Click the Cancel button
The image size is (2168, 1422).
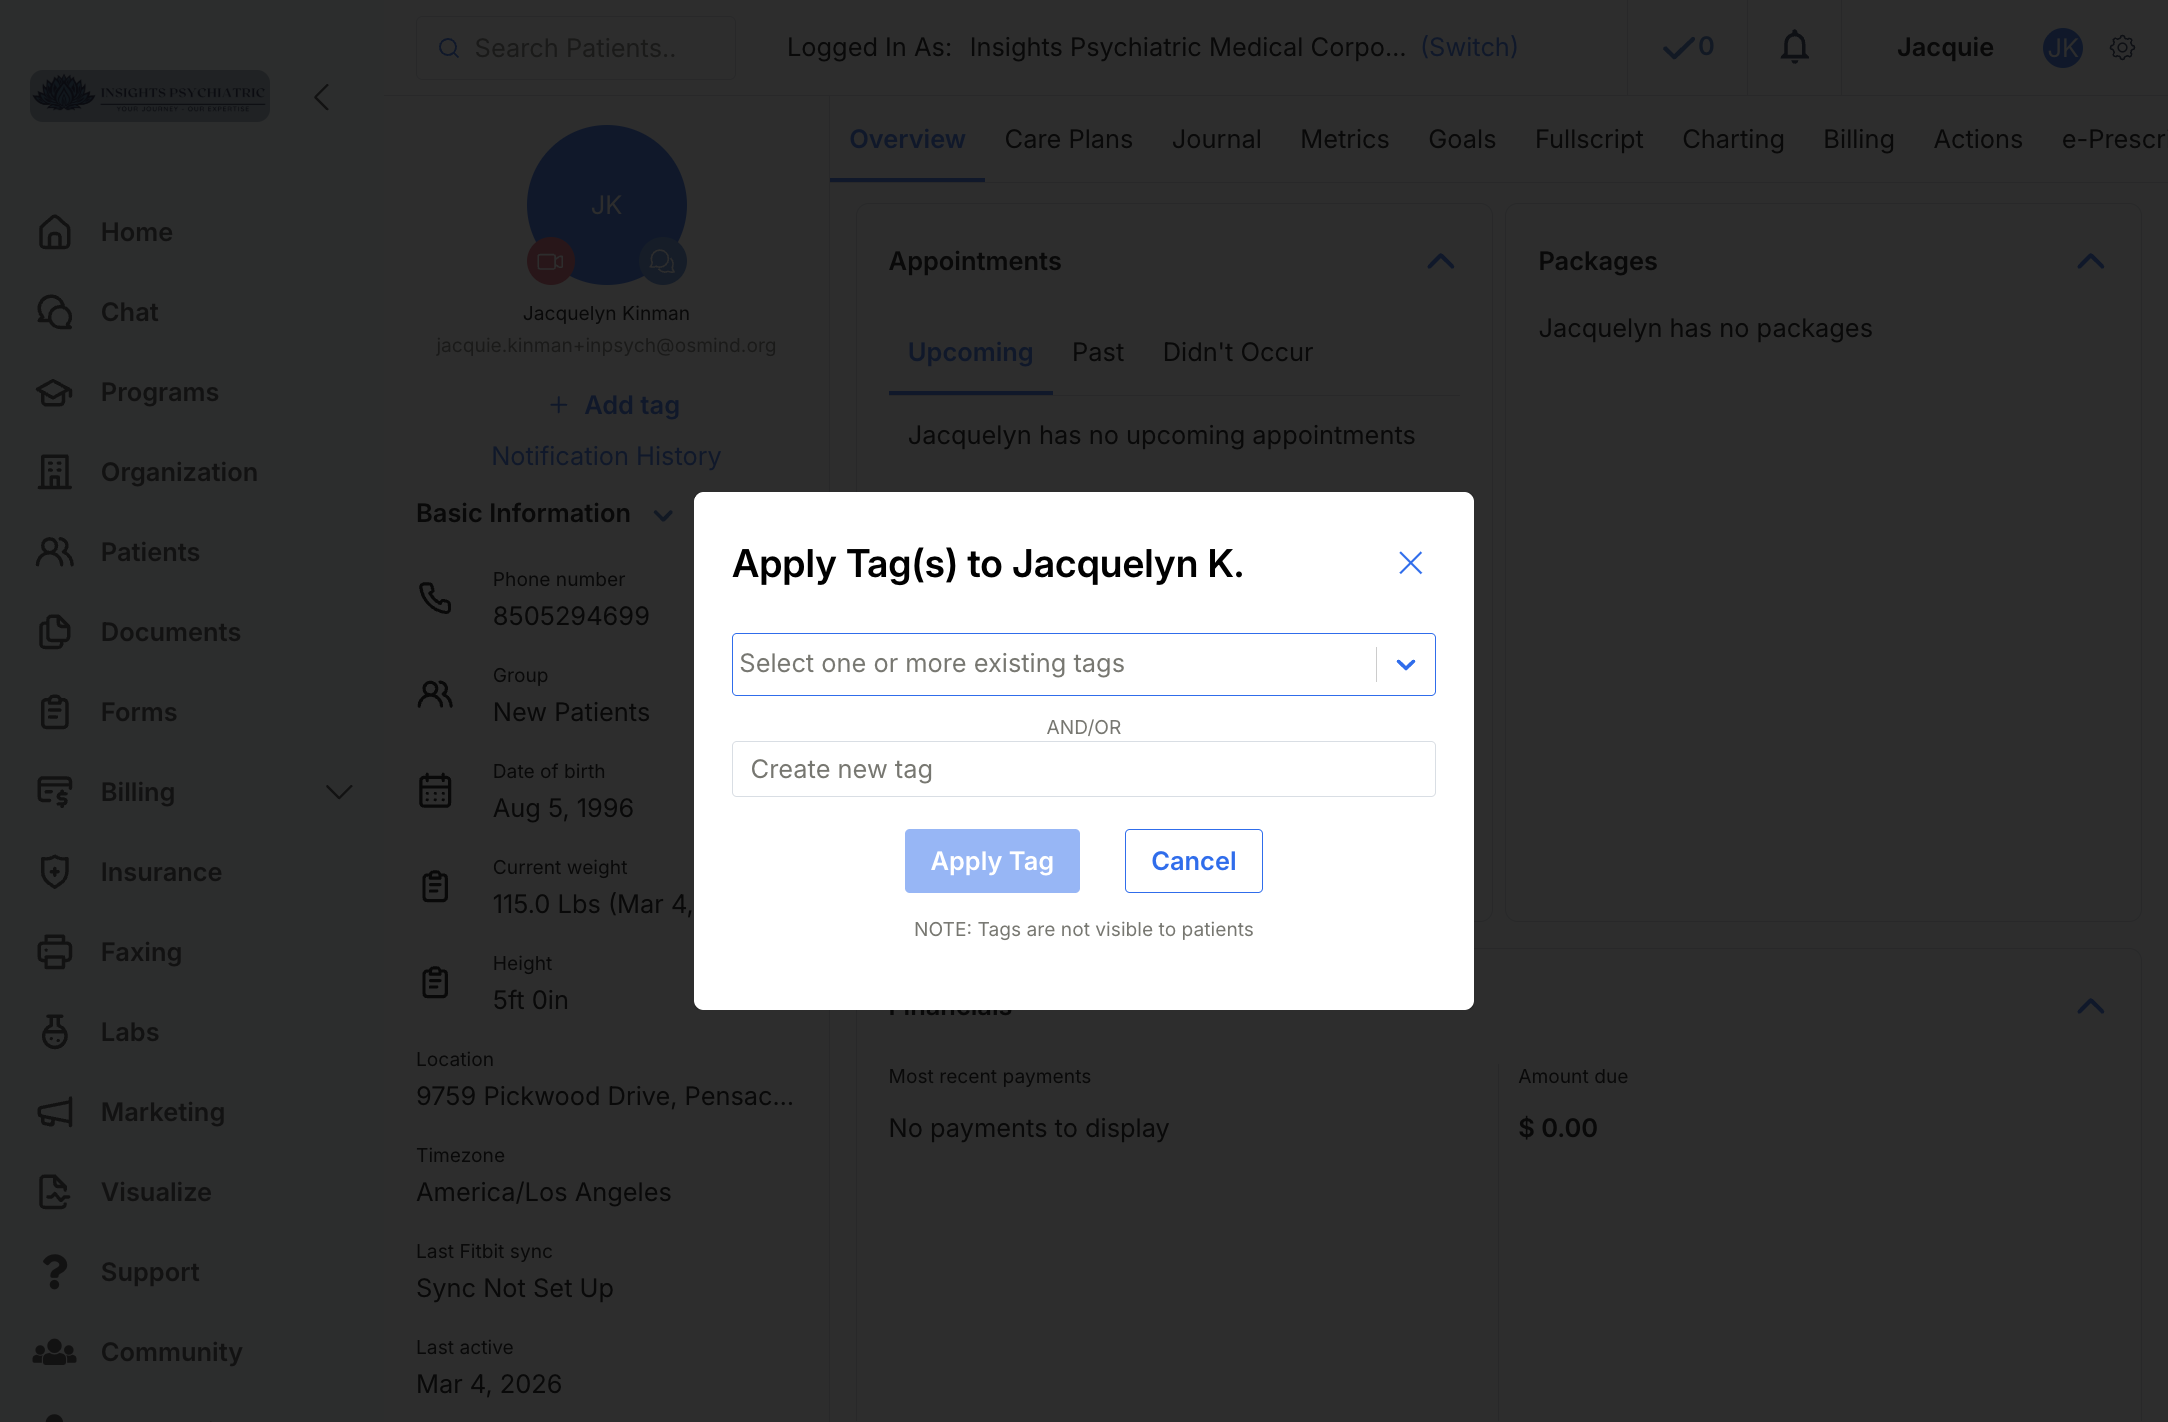tap(1193, 861)
